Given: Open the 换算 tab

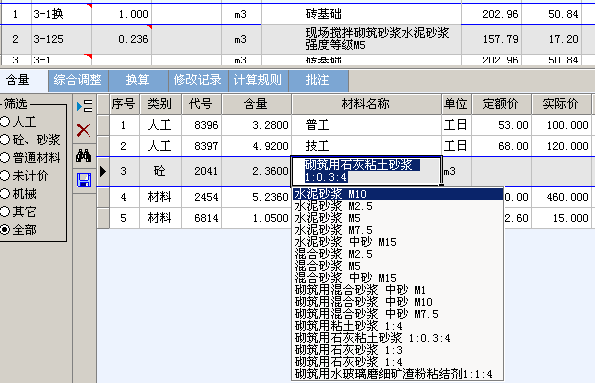Looking at the screenshot, I should 138,80.
